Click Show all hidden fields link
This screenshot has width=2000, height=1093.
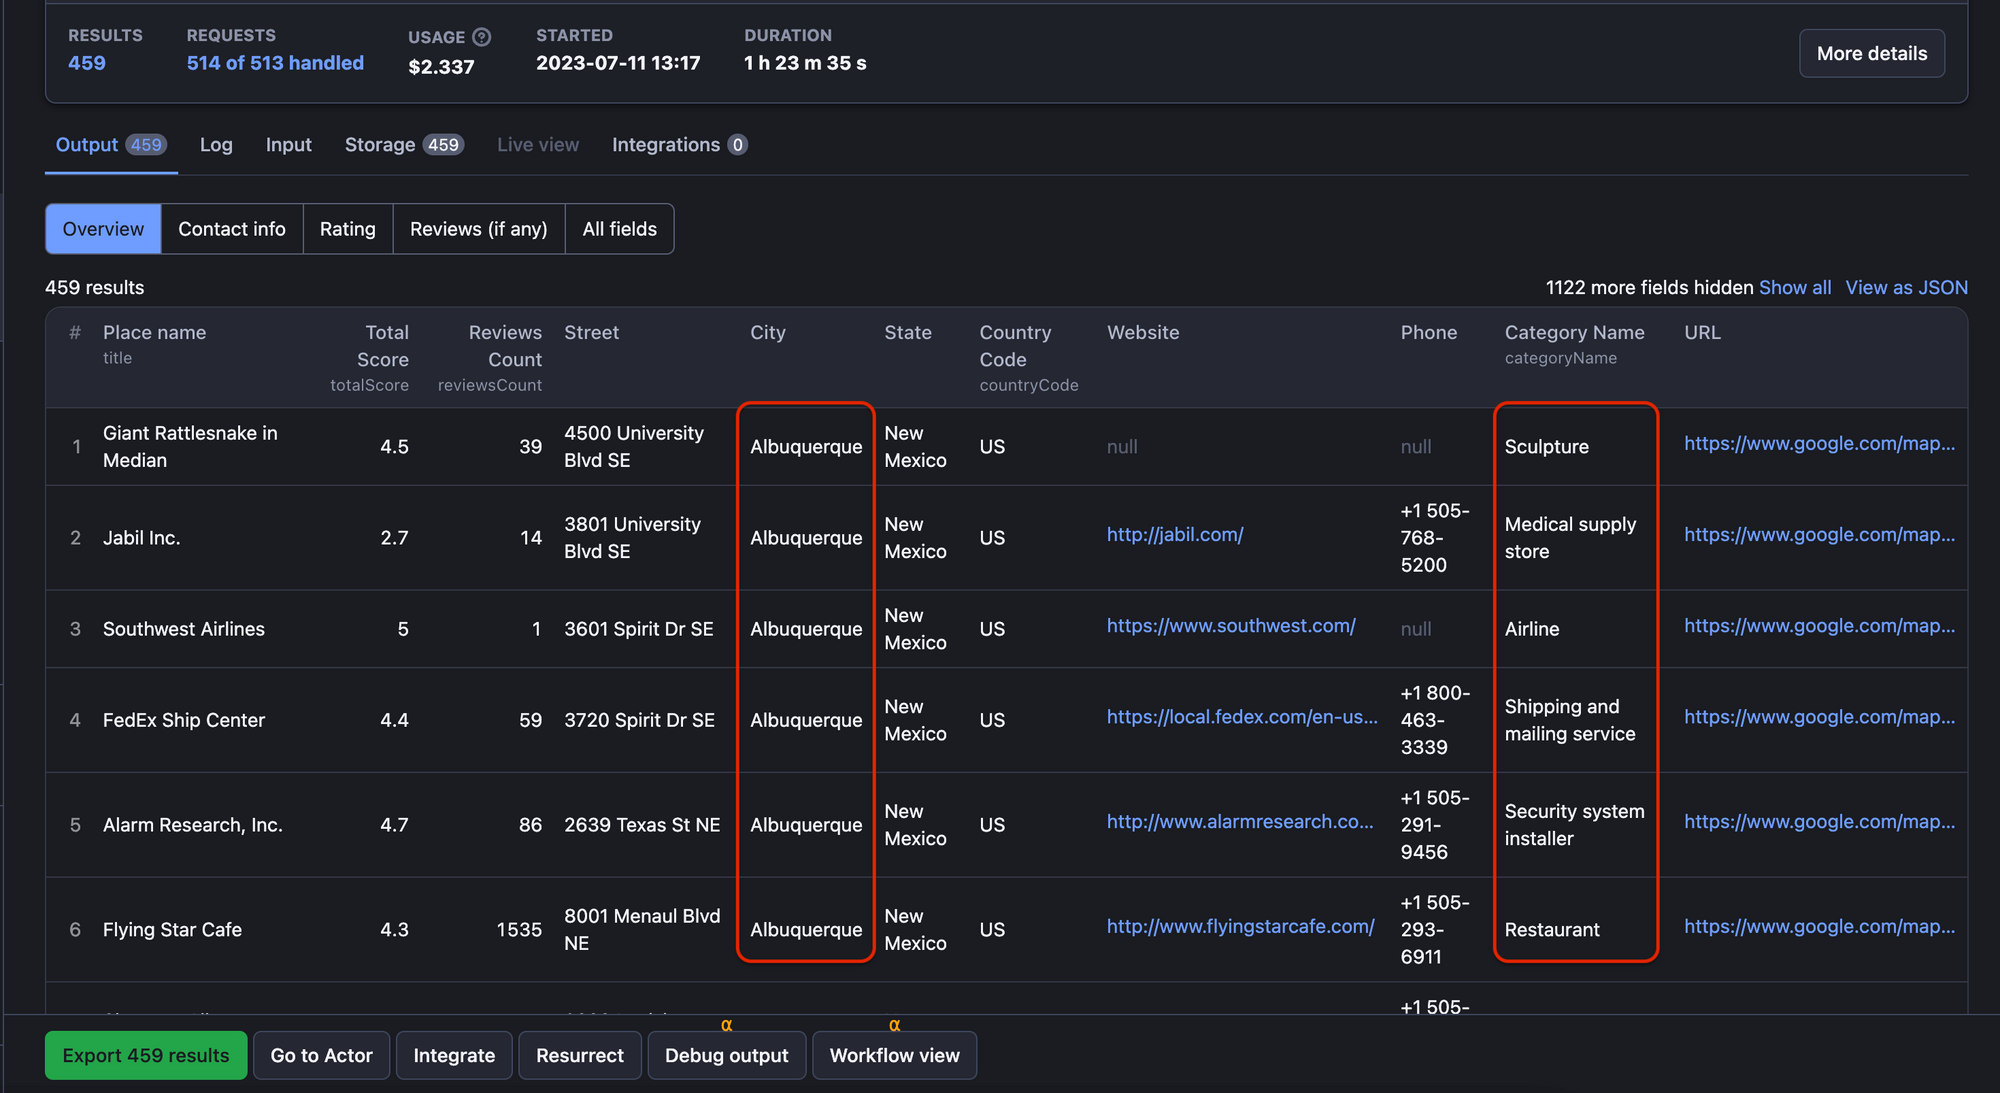(x=1795, y=288)
